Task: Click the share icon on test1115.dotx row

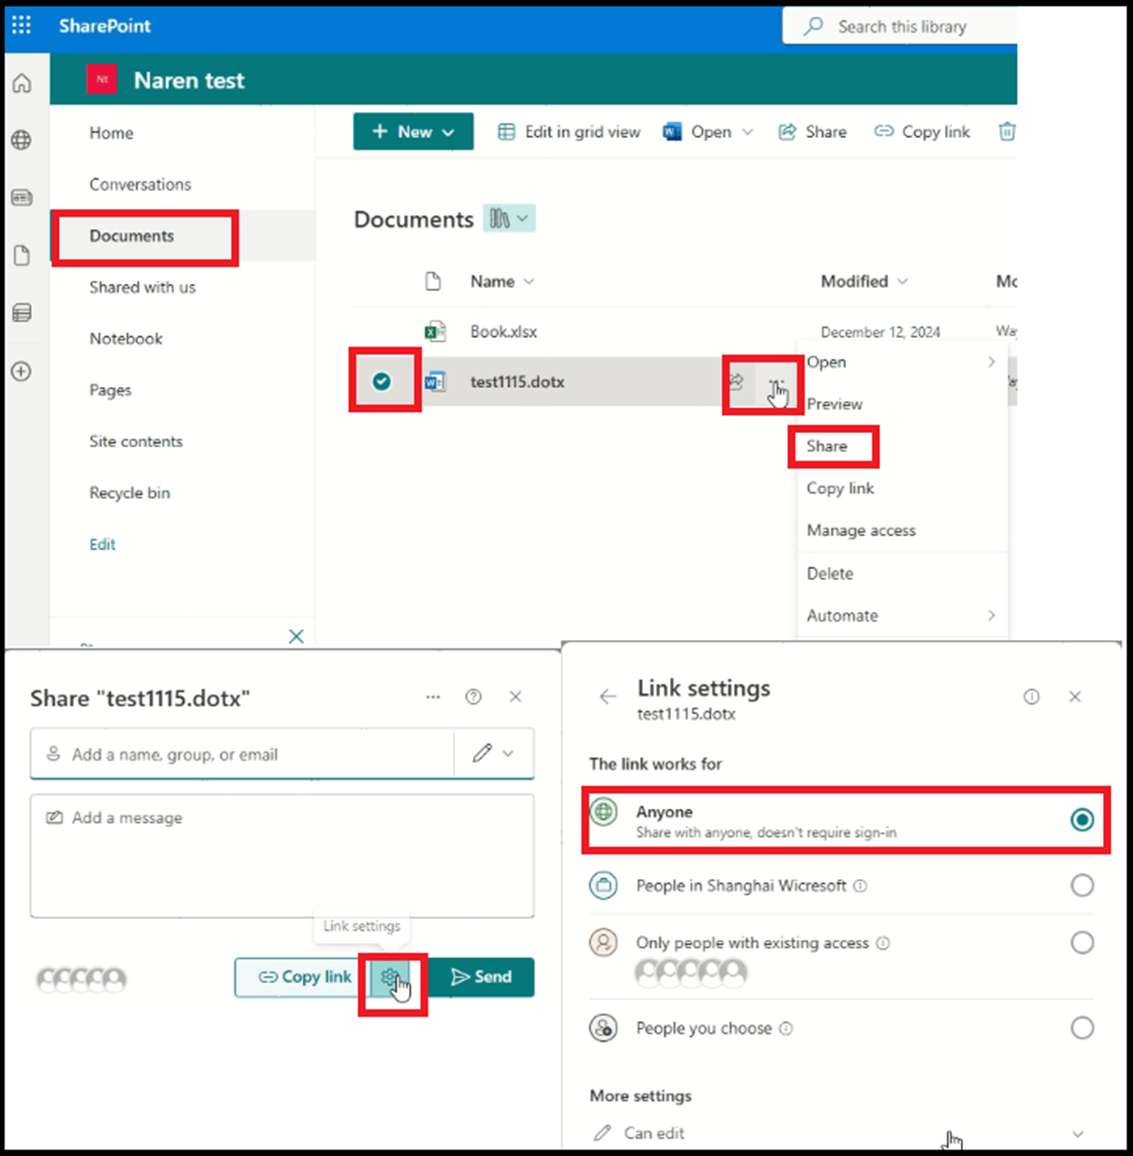Action: (x=736, y=381)
